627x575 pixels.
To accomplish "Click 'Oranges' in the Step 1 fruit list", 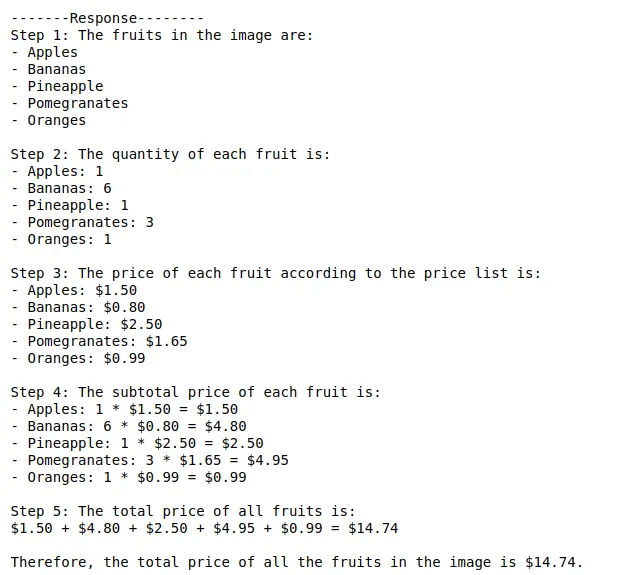I will coord(56,120).
